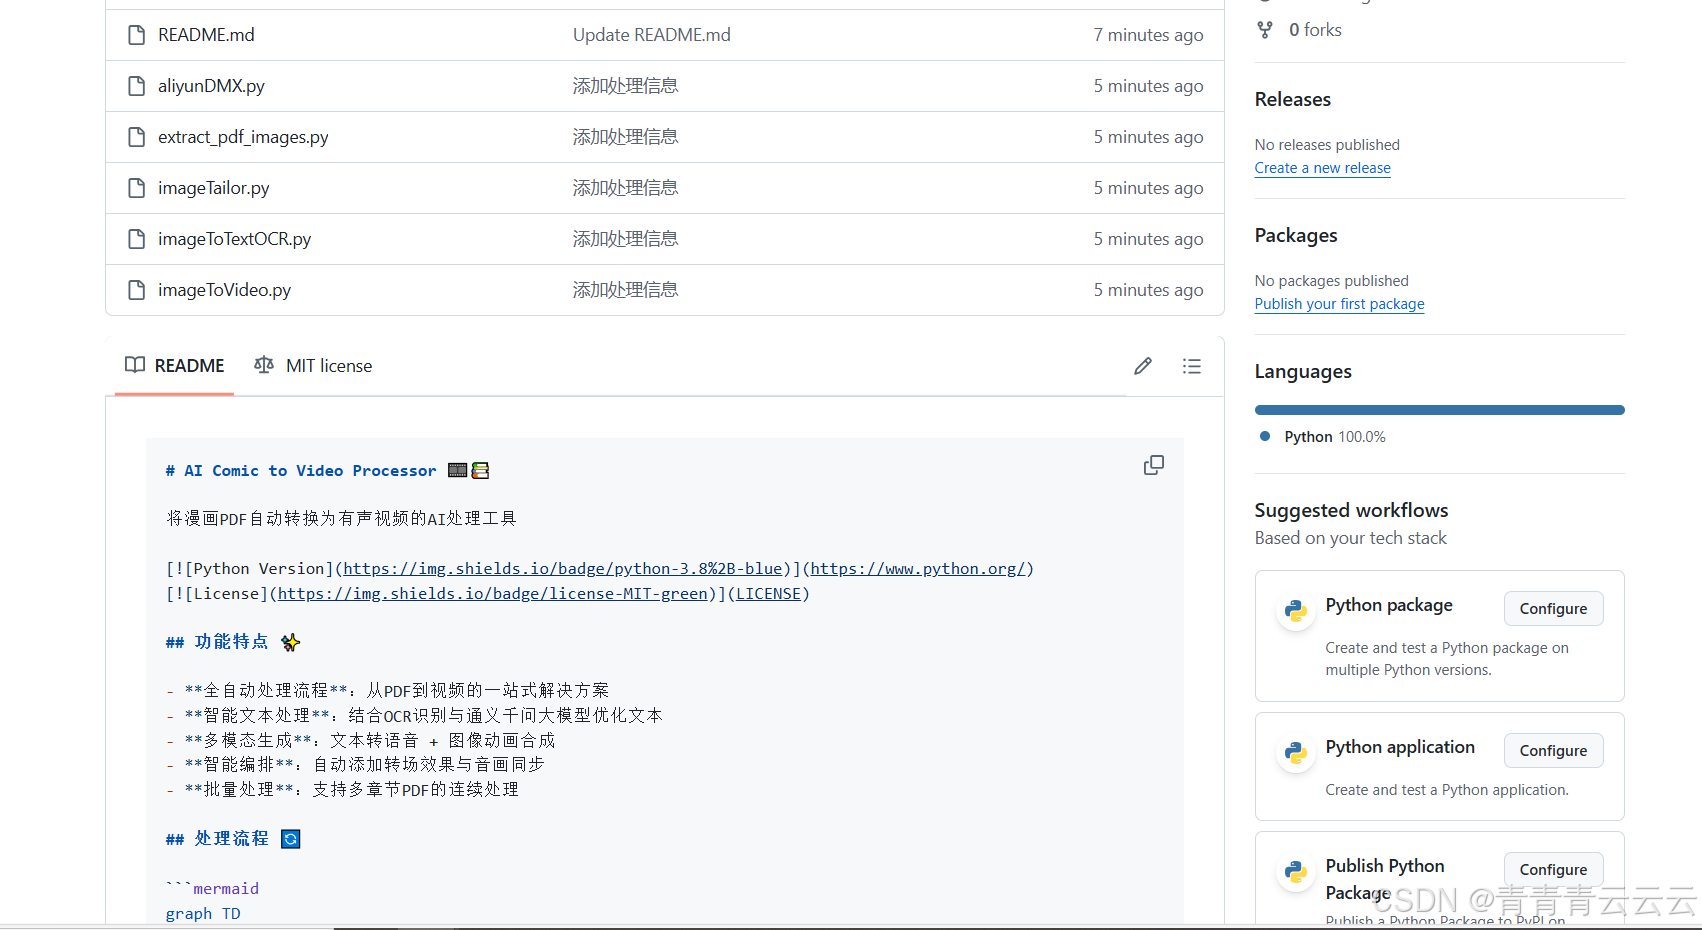Click 'Create a new release' link
The width and height of the screenshot is (1702, 930).
tap(1323, 168)
